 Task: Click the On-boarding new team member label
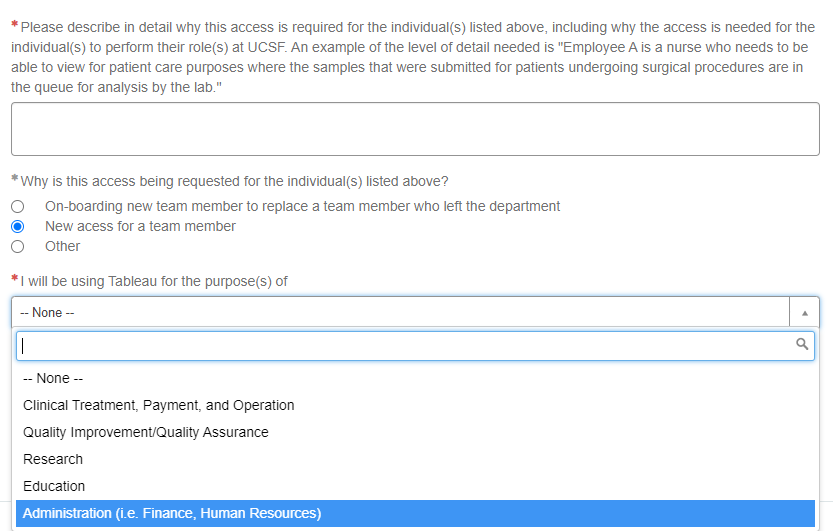pyautogui.click(x=302, y=206)
